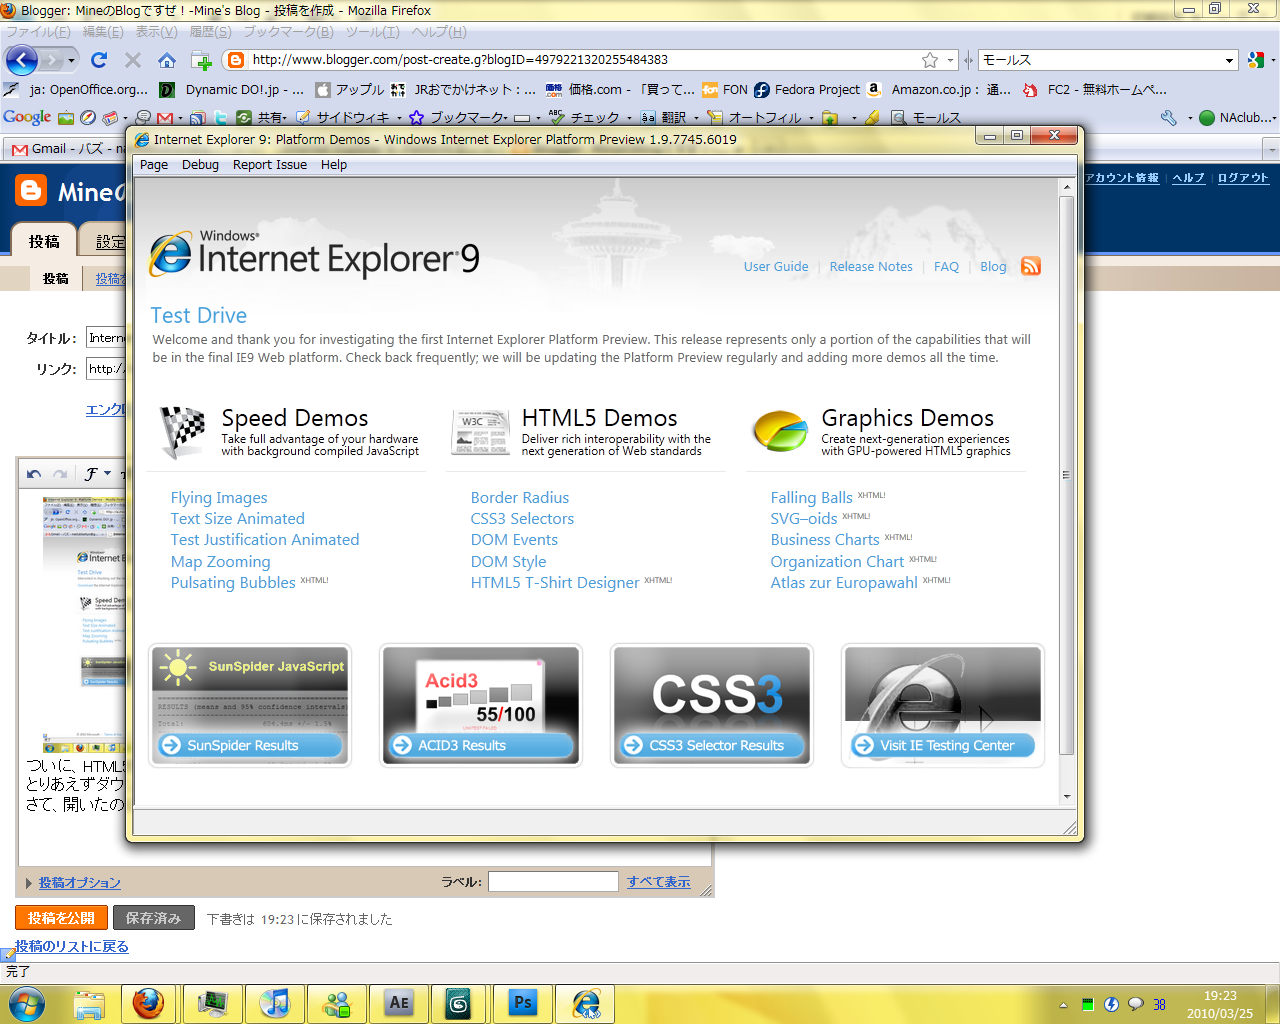This screenshot has height=1024, width=1280.
Task: Switch to Firefox in the taskbar
Action: point(149,1003)
